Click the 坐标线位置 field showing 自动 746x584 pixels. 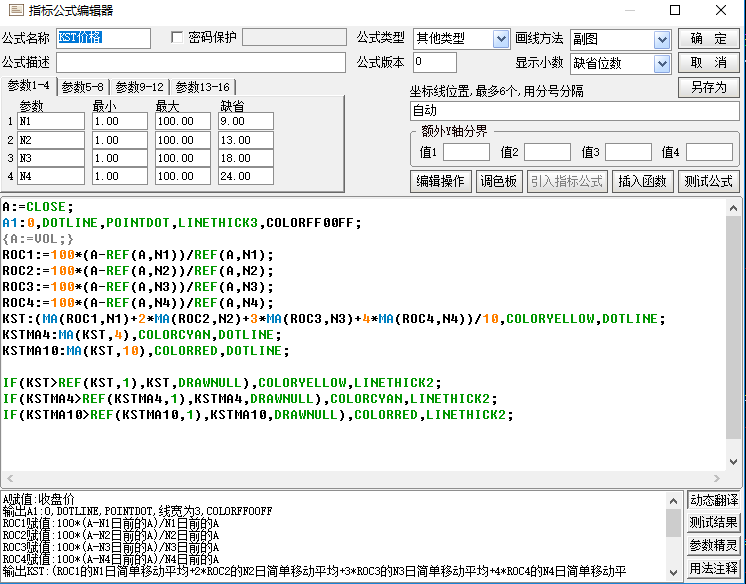tap(574, 111)
